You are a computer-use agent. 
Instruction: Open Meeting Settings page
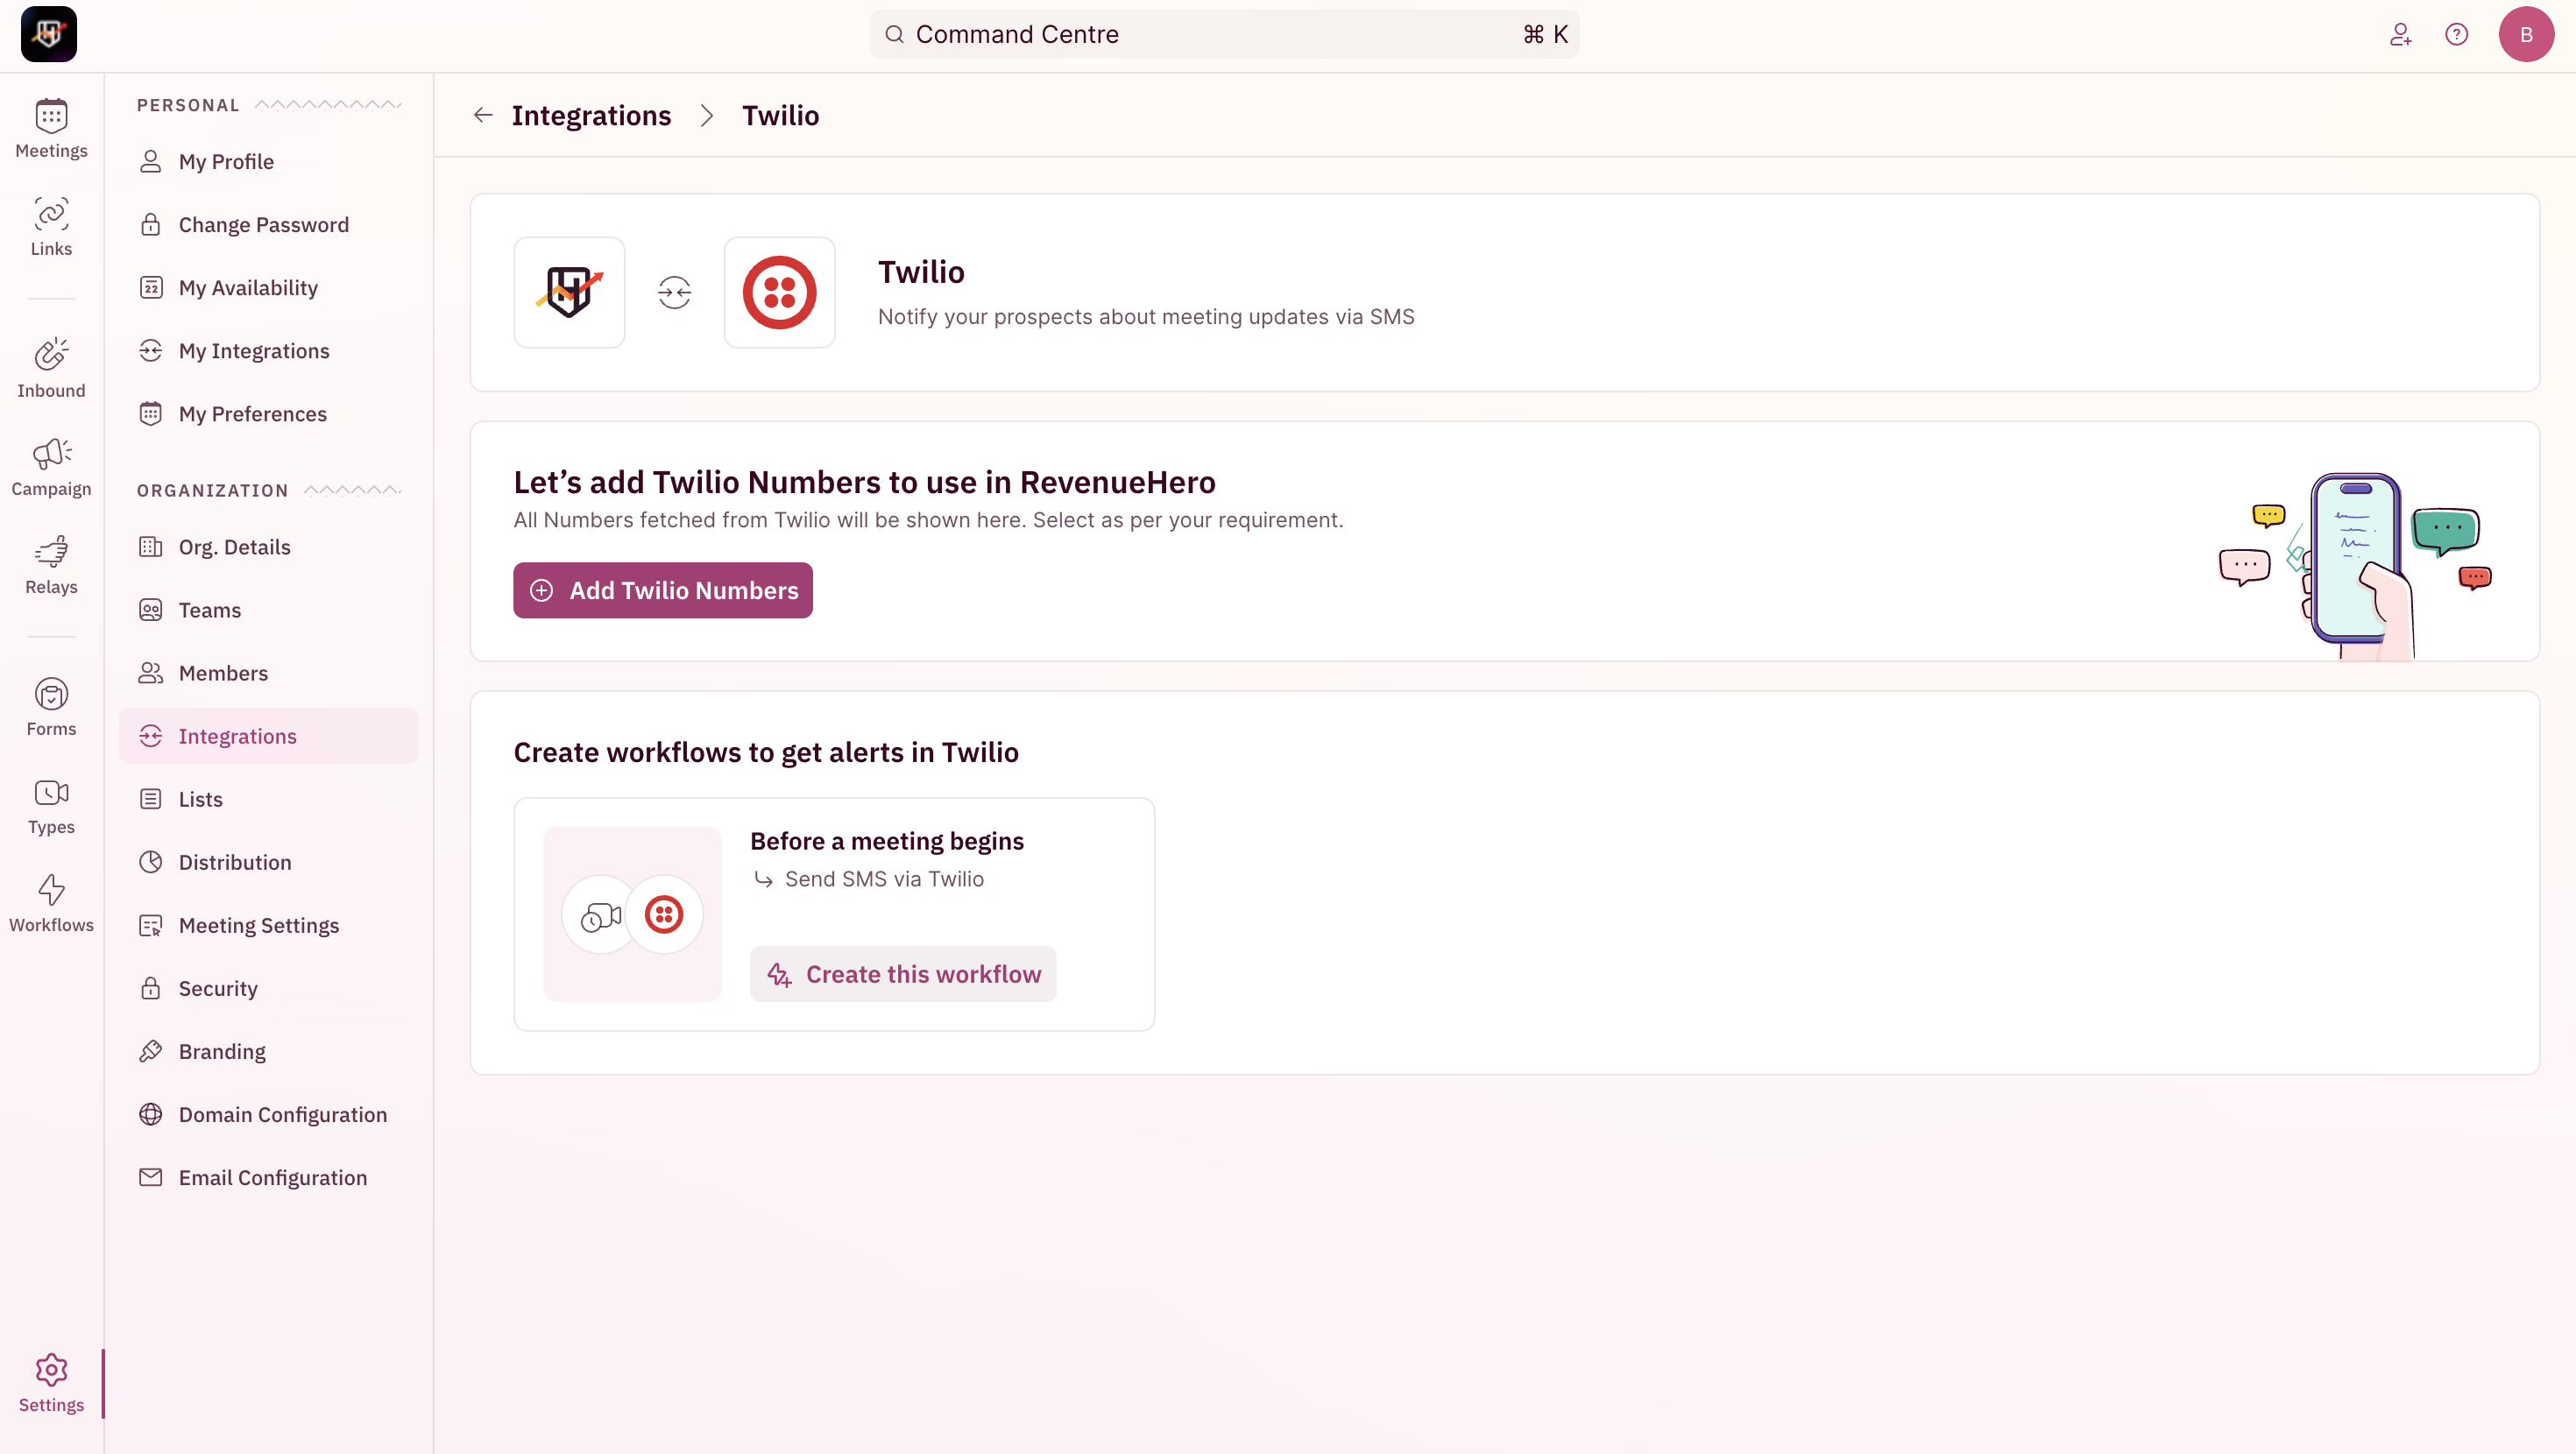pyautogui.click(x=269, y=924)
